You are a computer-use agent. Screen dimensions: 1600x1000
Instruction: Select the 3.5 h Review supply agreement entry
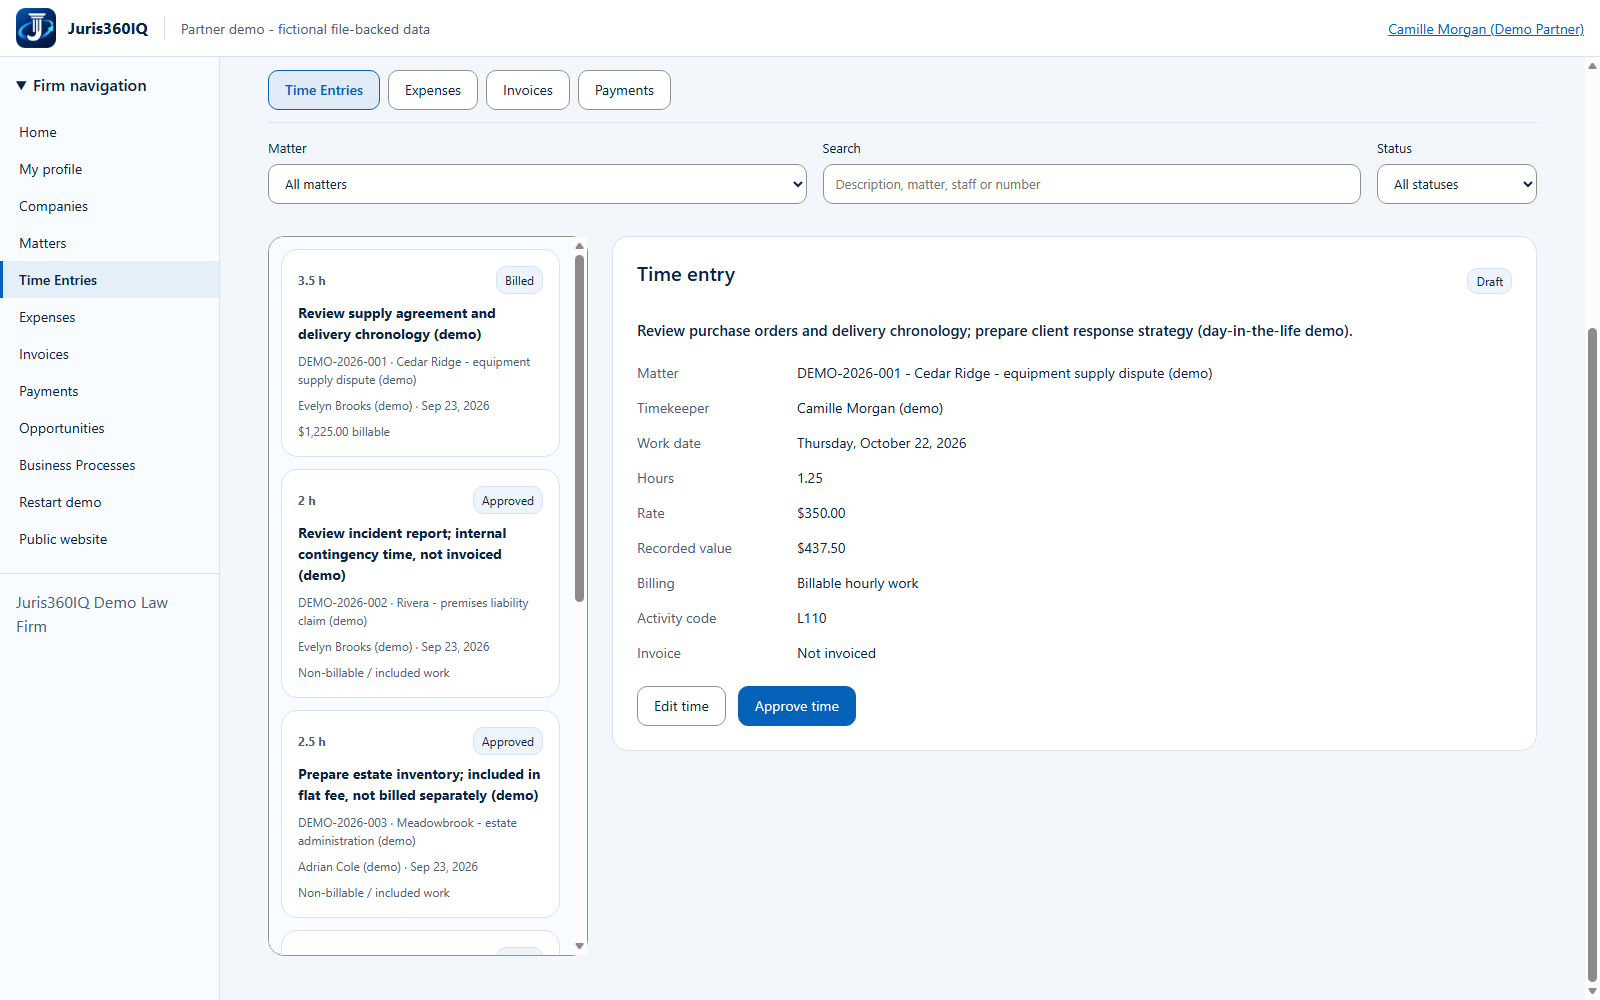[x=420, y=353]
